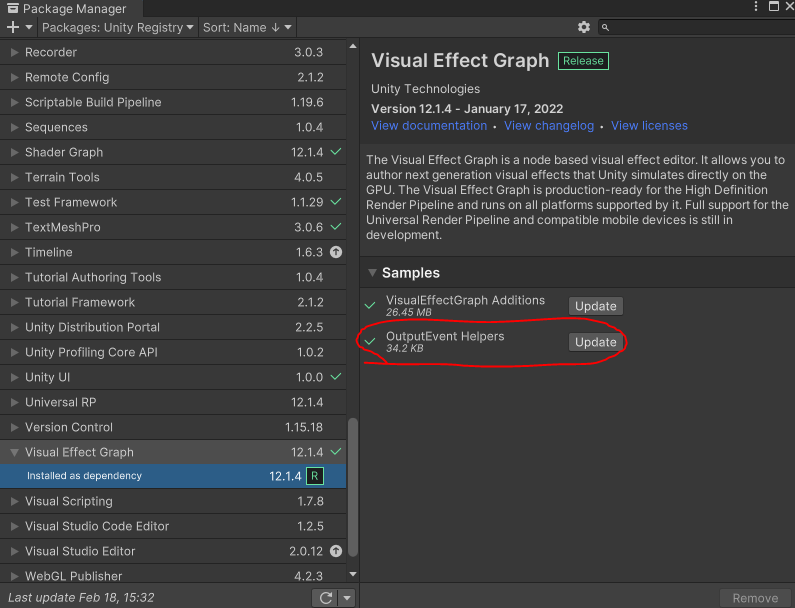
Task: Select the Package Manager tab
Action: coord(72,9)
